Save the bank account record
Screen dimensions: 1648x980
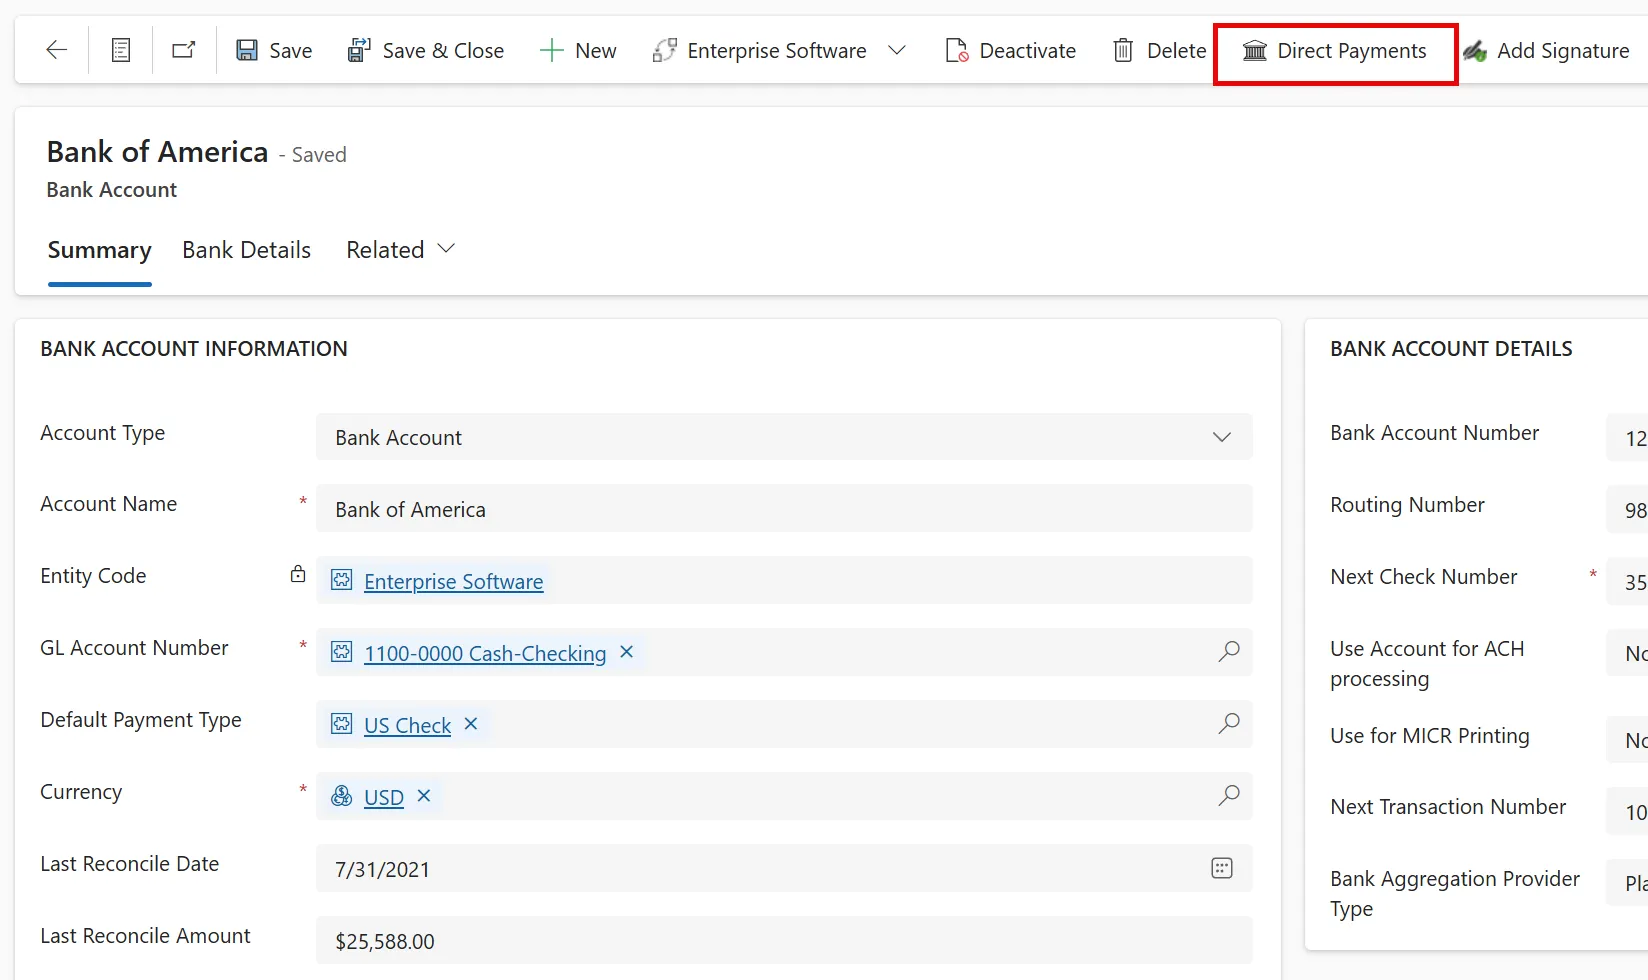(274, 50)
